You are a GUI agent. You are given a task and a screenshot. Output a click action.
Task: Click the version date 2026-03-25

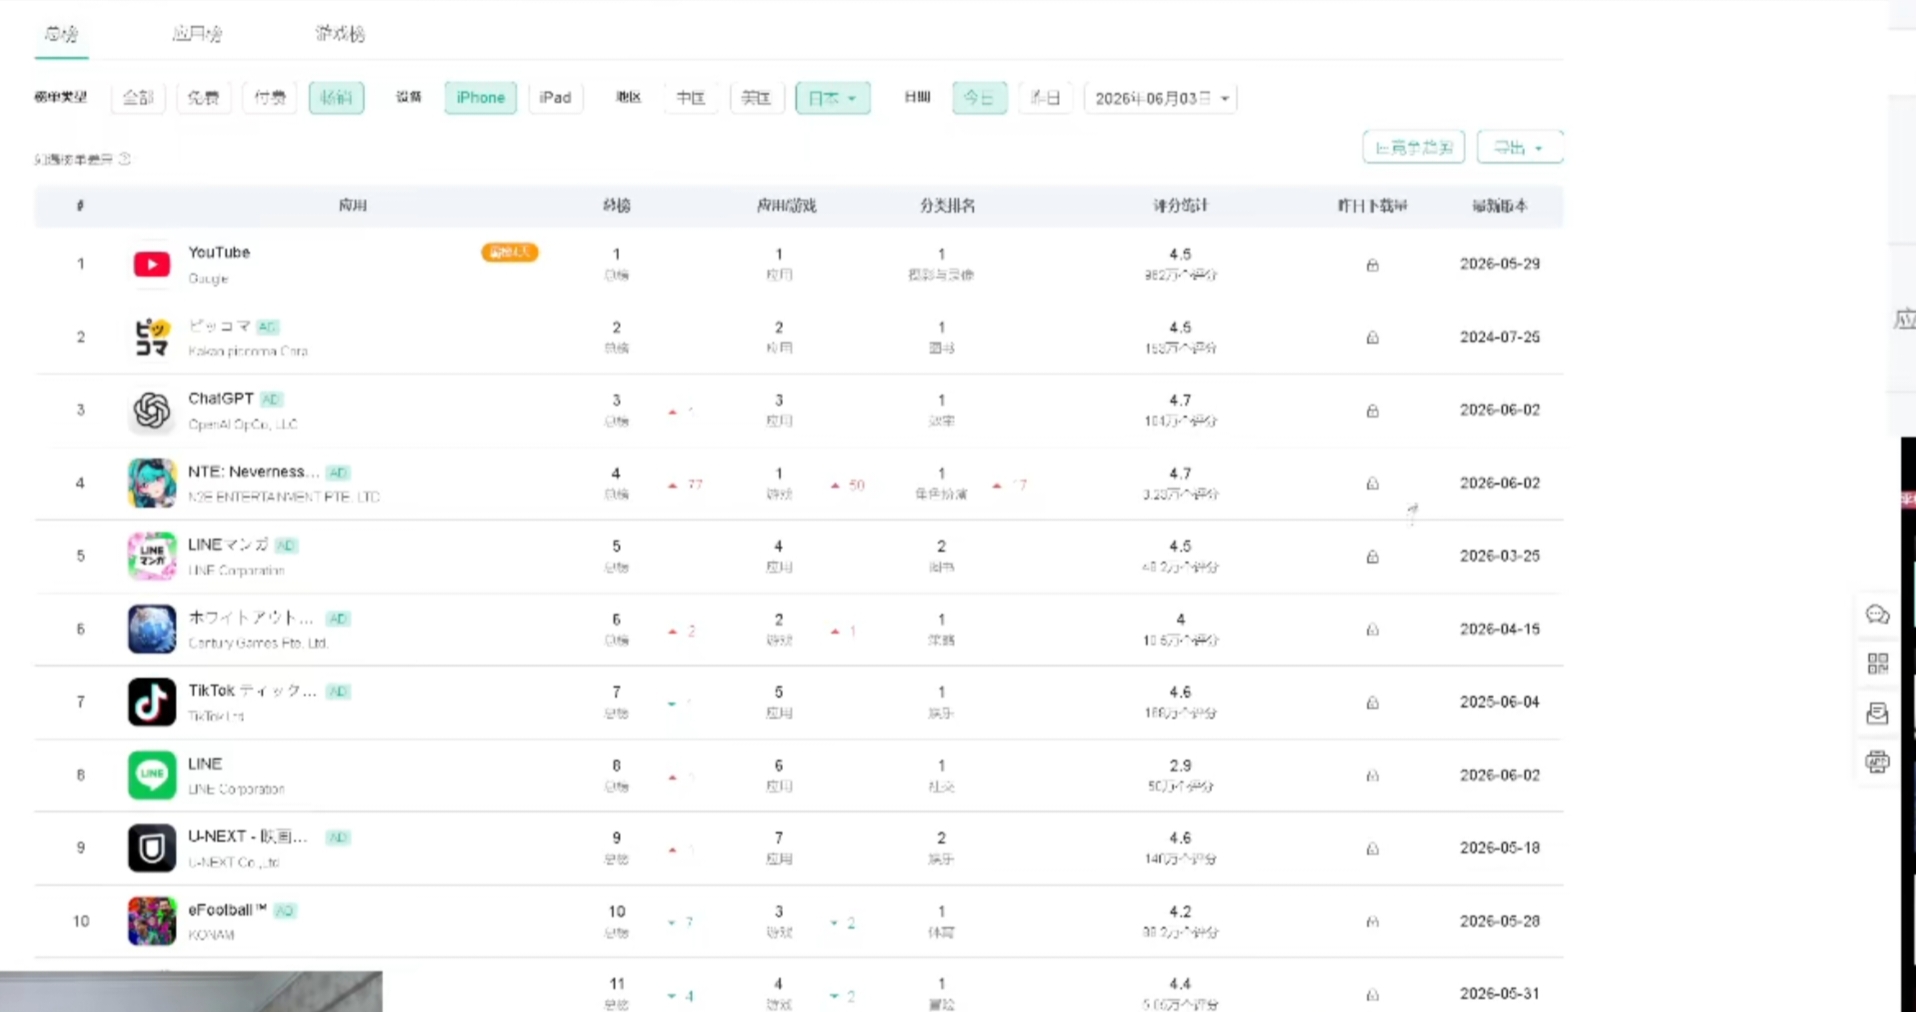(x=1500, y=556)
